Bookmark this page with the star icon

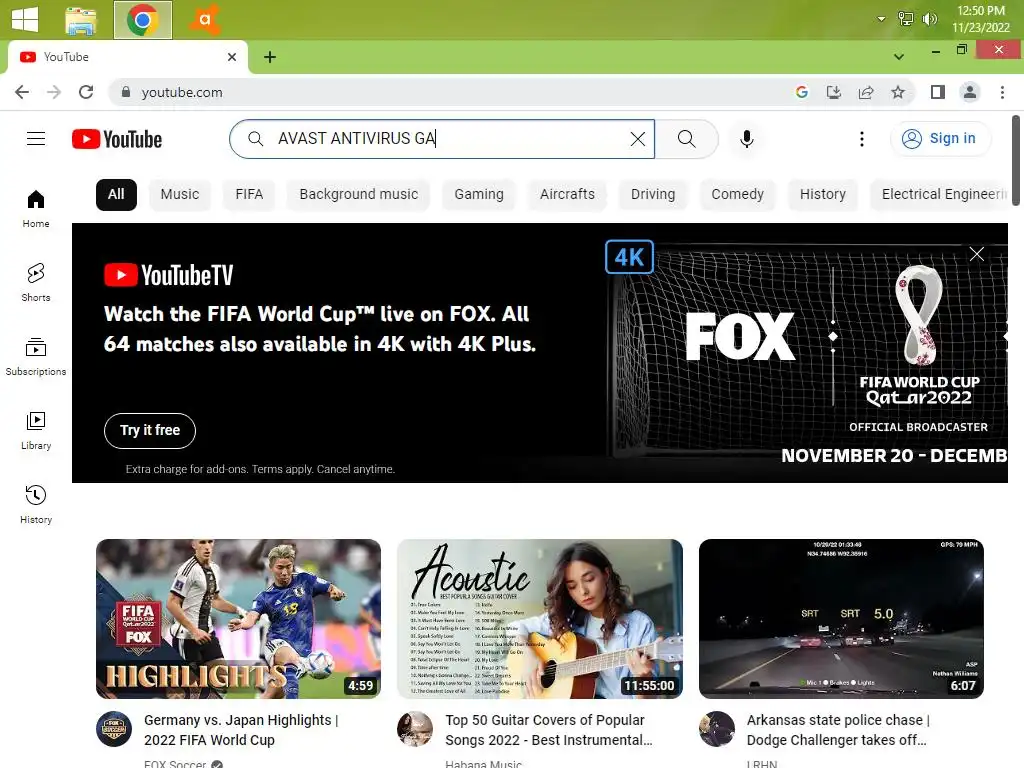click(x=897, y=92)
